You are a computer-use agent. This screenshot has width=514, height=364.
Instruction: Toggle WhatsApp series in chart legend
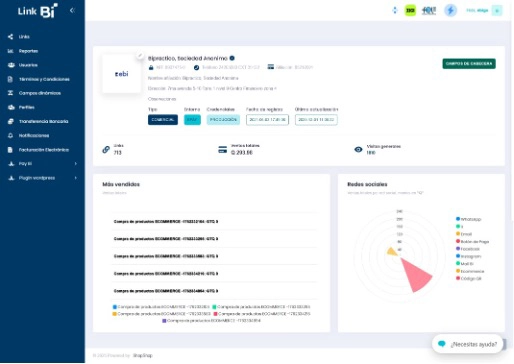tap(468, 219)
